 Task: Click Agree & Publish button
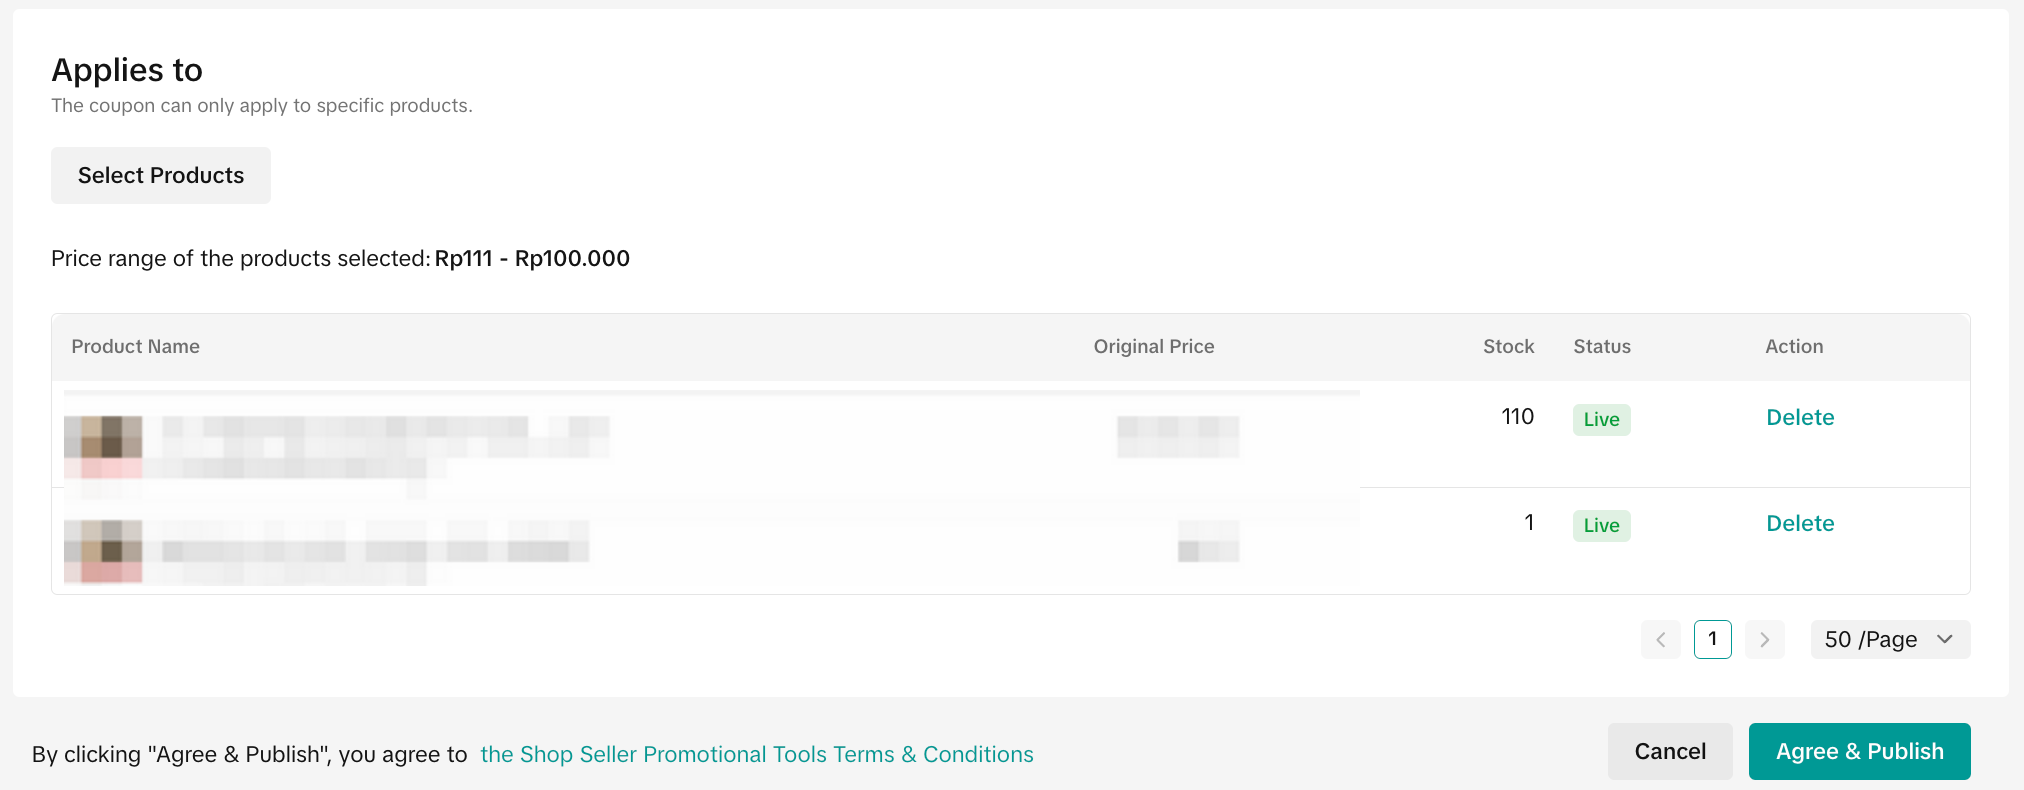1859,752
